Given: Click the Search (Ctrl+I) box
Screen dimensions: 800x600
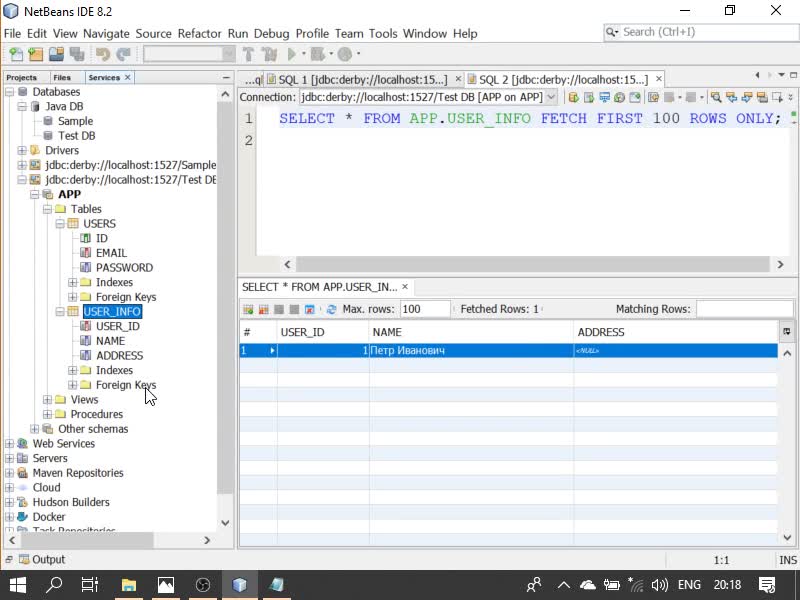Looking at the screenshot, I should (701, 32).
